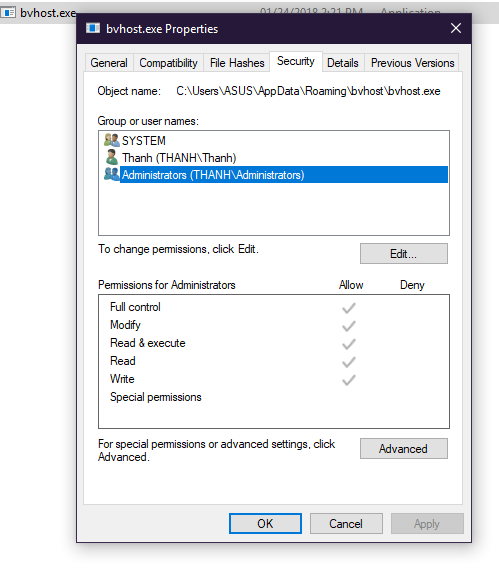The image size is (499, 578).
Task: Click the Write permission Allow checkmark
Action: (x=349, y=380)
